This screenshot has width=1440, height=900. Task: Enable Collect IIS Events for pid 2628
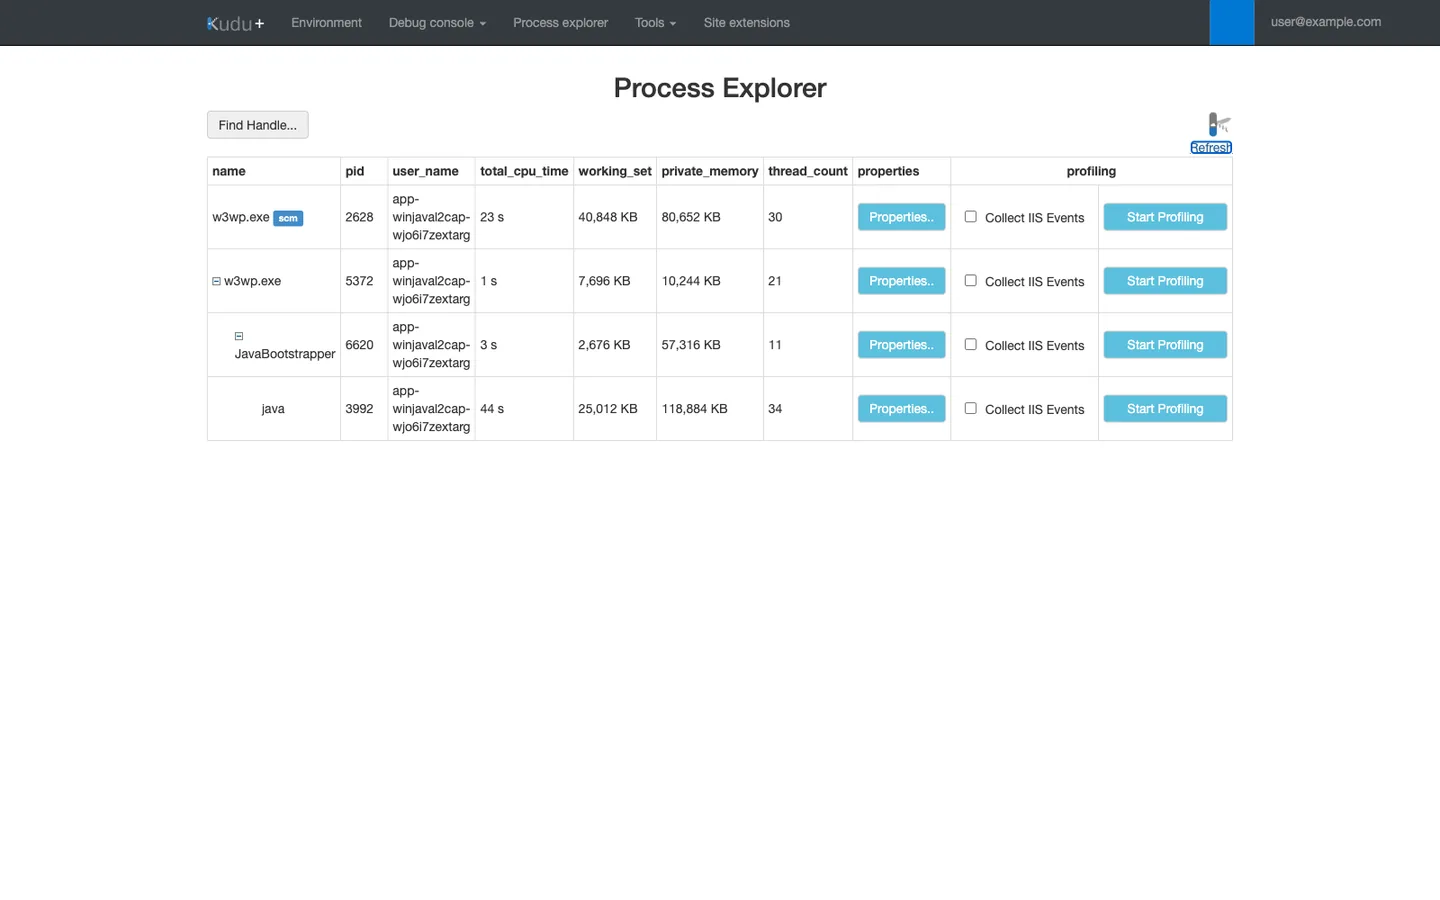tap(970, 216)
